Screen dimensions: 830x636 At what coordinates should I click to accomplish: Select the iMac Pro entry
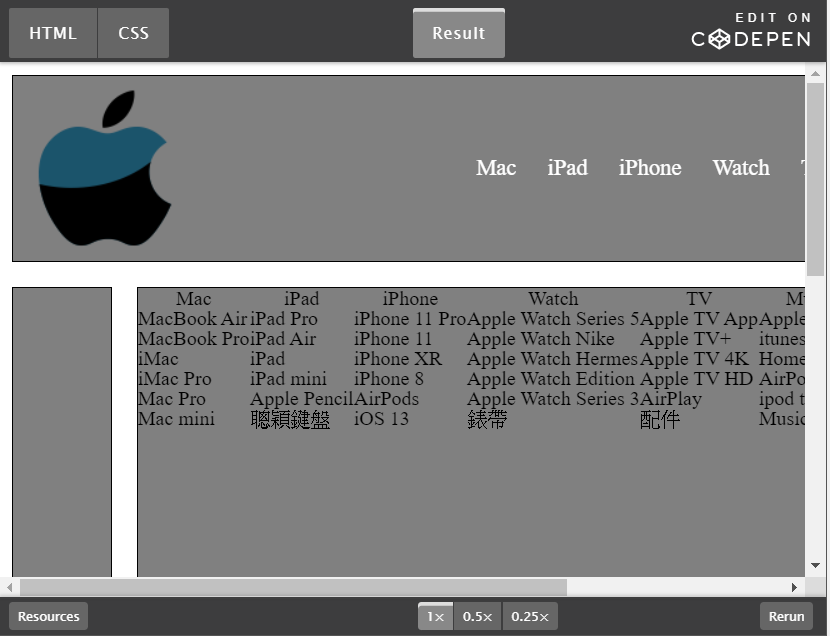[175, 379]
